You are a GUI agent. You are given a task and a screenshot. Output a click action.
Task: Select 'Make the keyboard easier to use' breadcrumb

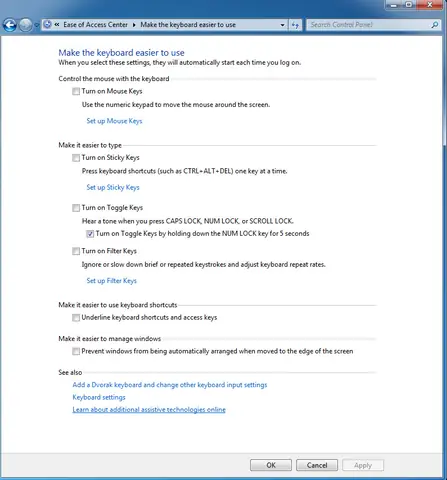pos(188,25)
